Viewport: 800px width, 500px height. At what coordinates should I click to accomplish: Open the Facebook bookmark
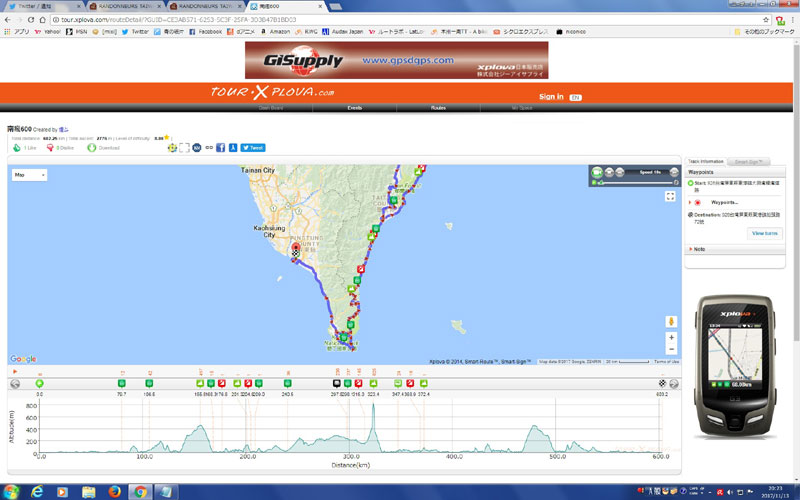pos(206,32)
